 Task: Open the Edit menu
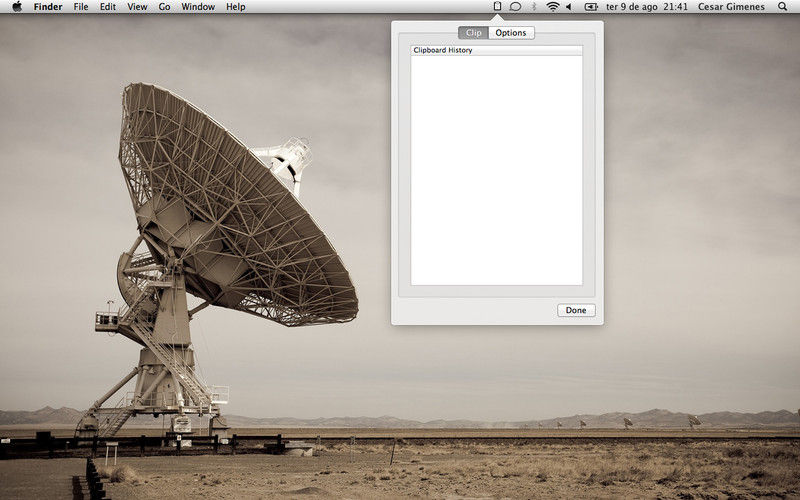pyautogui.click(x=108, y=7)
